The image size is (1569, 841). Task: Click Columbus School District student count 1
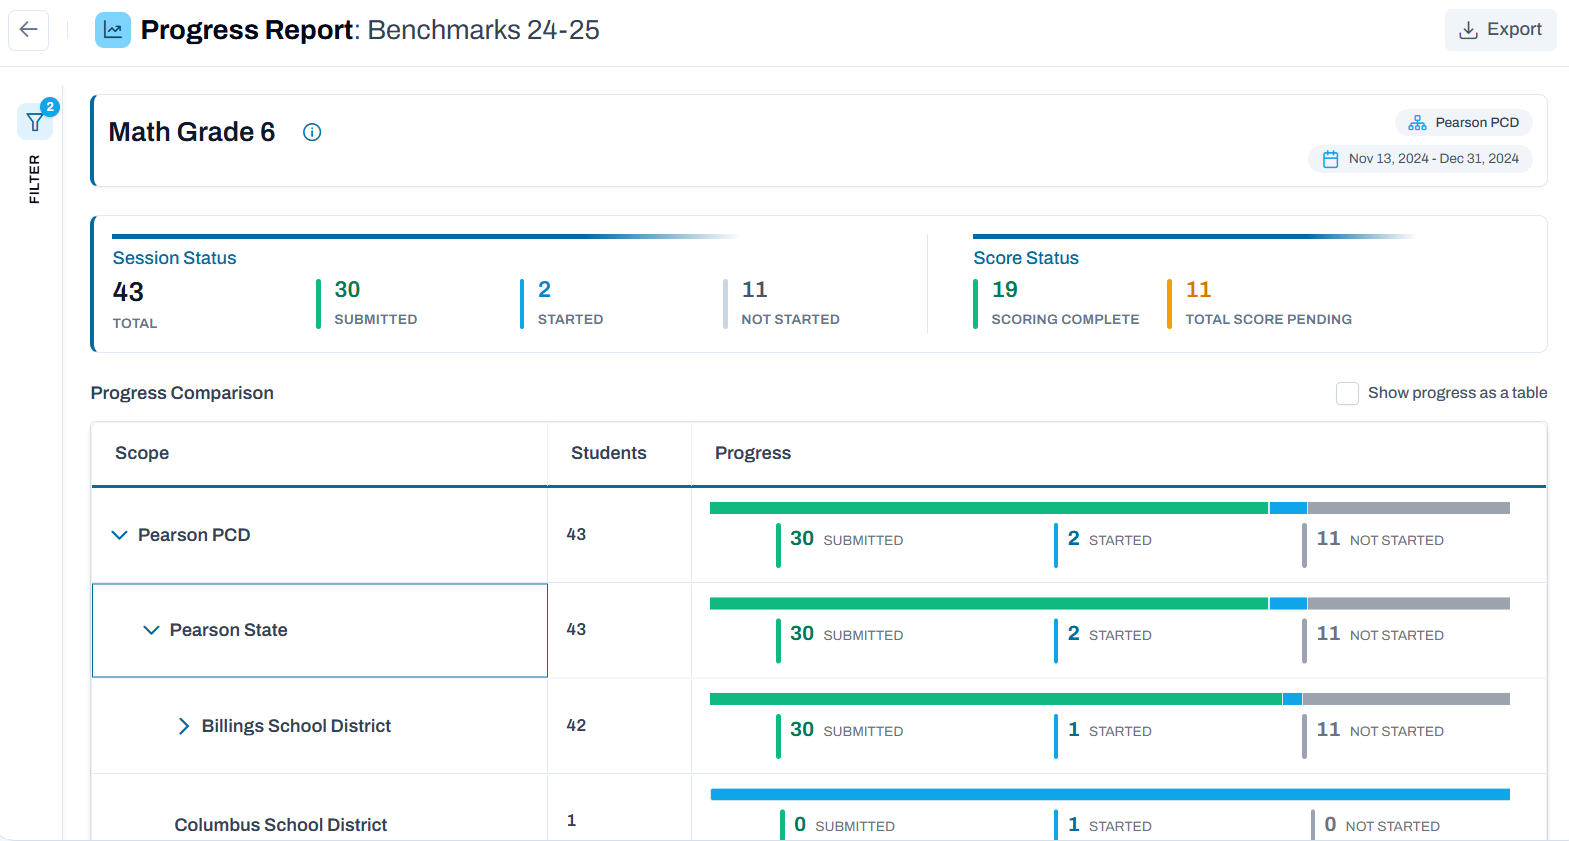[571, 820]
